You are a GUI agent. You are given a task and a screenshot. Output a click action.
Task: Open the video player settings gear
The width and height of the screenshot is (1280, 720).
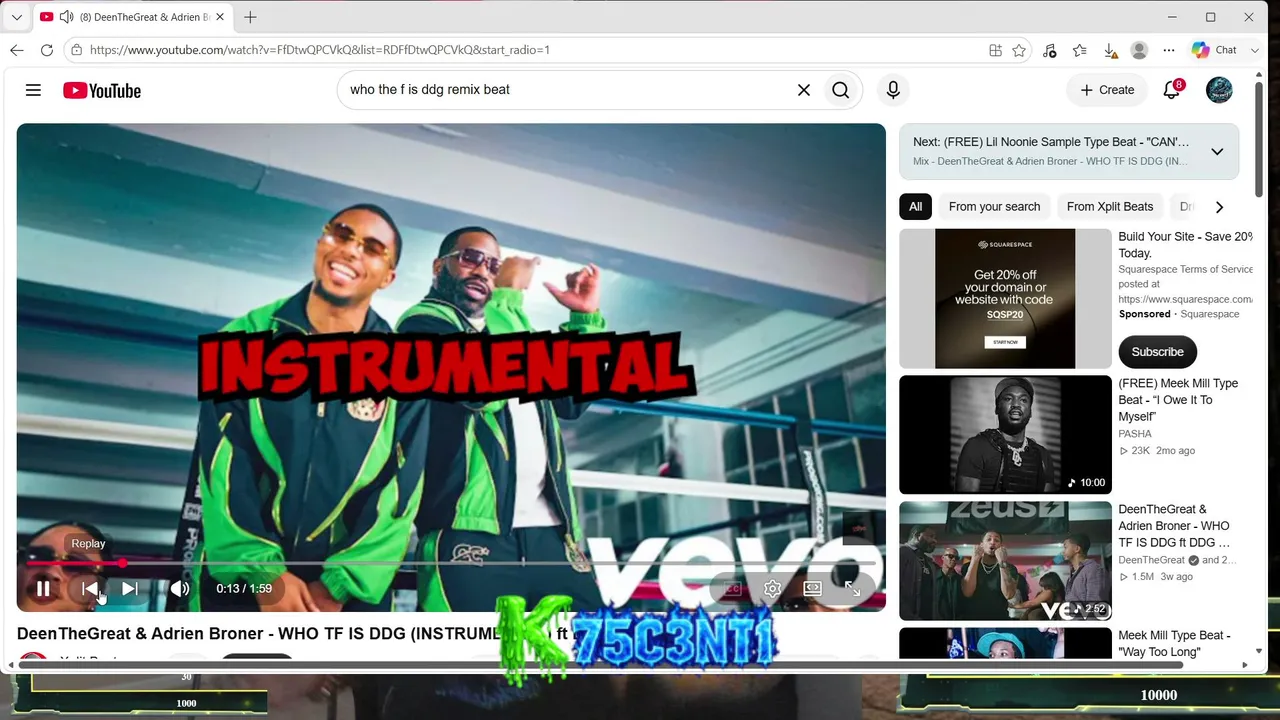[x=772, y=589]
